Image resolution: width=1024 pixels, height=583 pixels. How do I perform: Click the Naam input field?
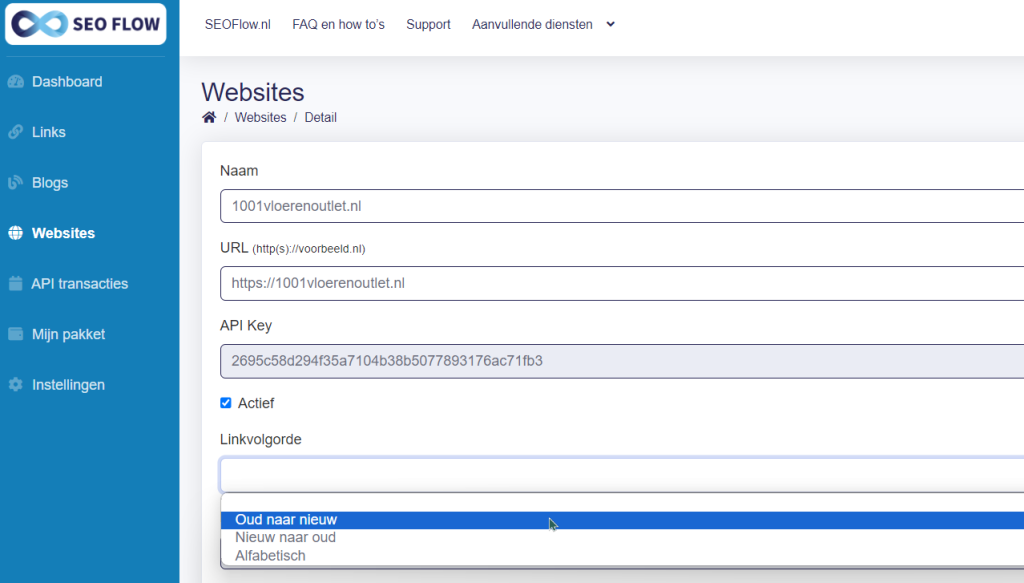click(622, 206)
